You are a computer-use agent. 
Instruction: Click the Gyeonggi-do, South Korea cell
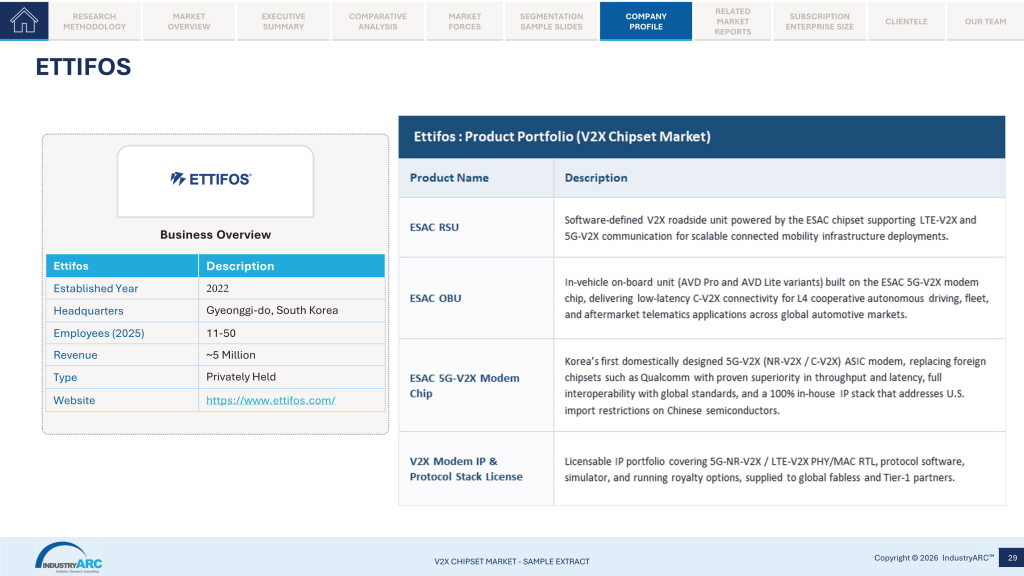pos(272,310)
